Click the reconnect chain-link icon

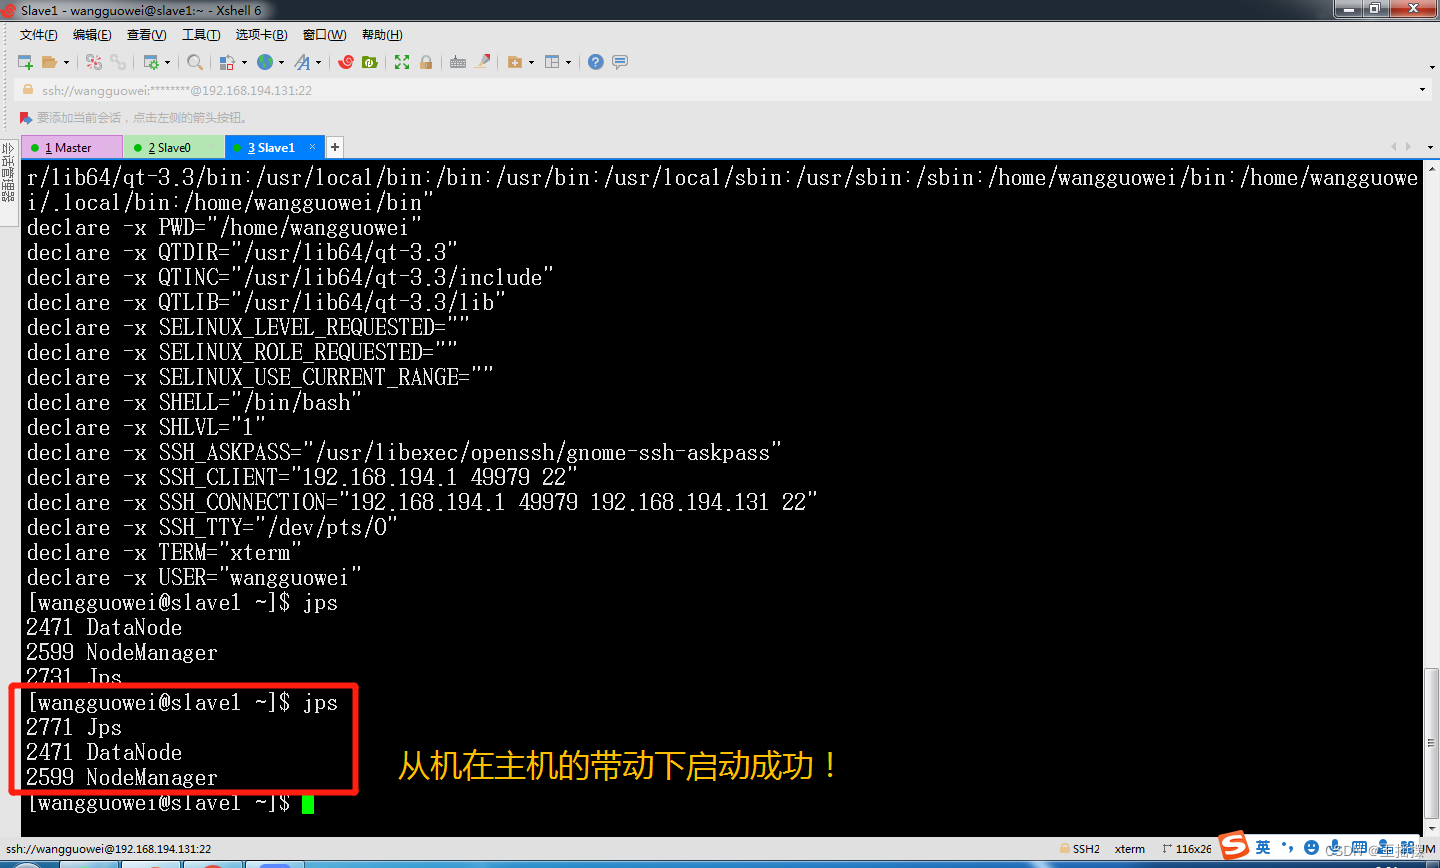tap(118, 62)
